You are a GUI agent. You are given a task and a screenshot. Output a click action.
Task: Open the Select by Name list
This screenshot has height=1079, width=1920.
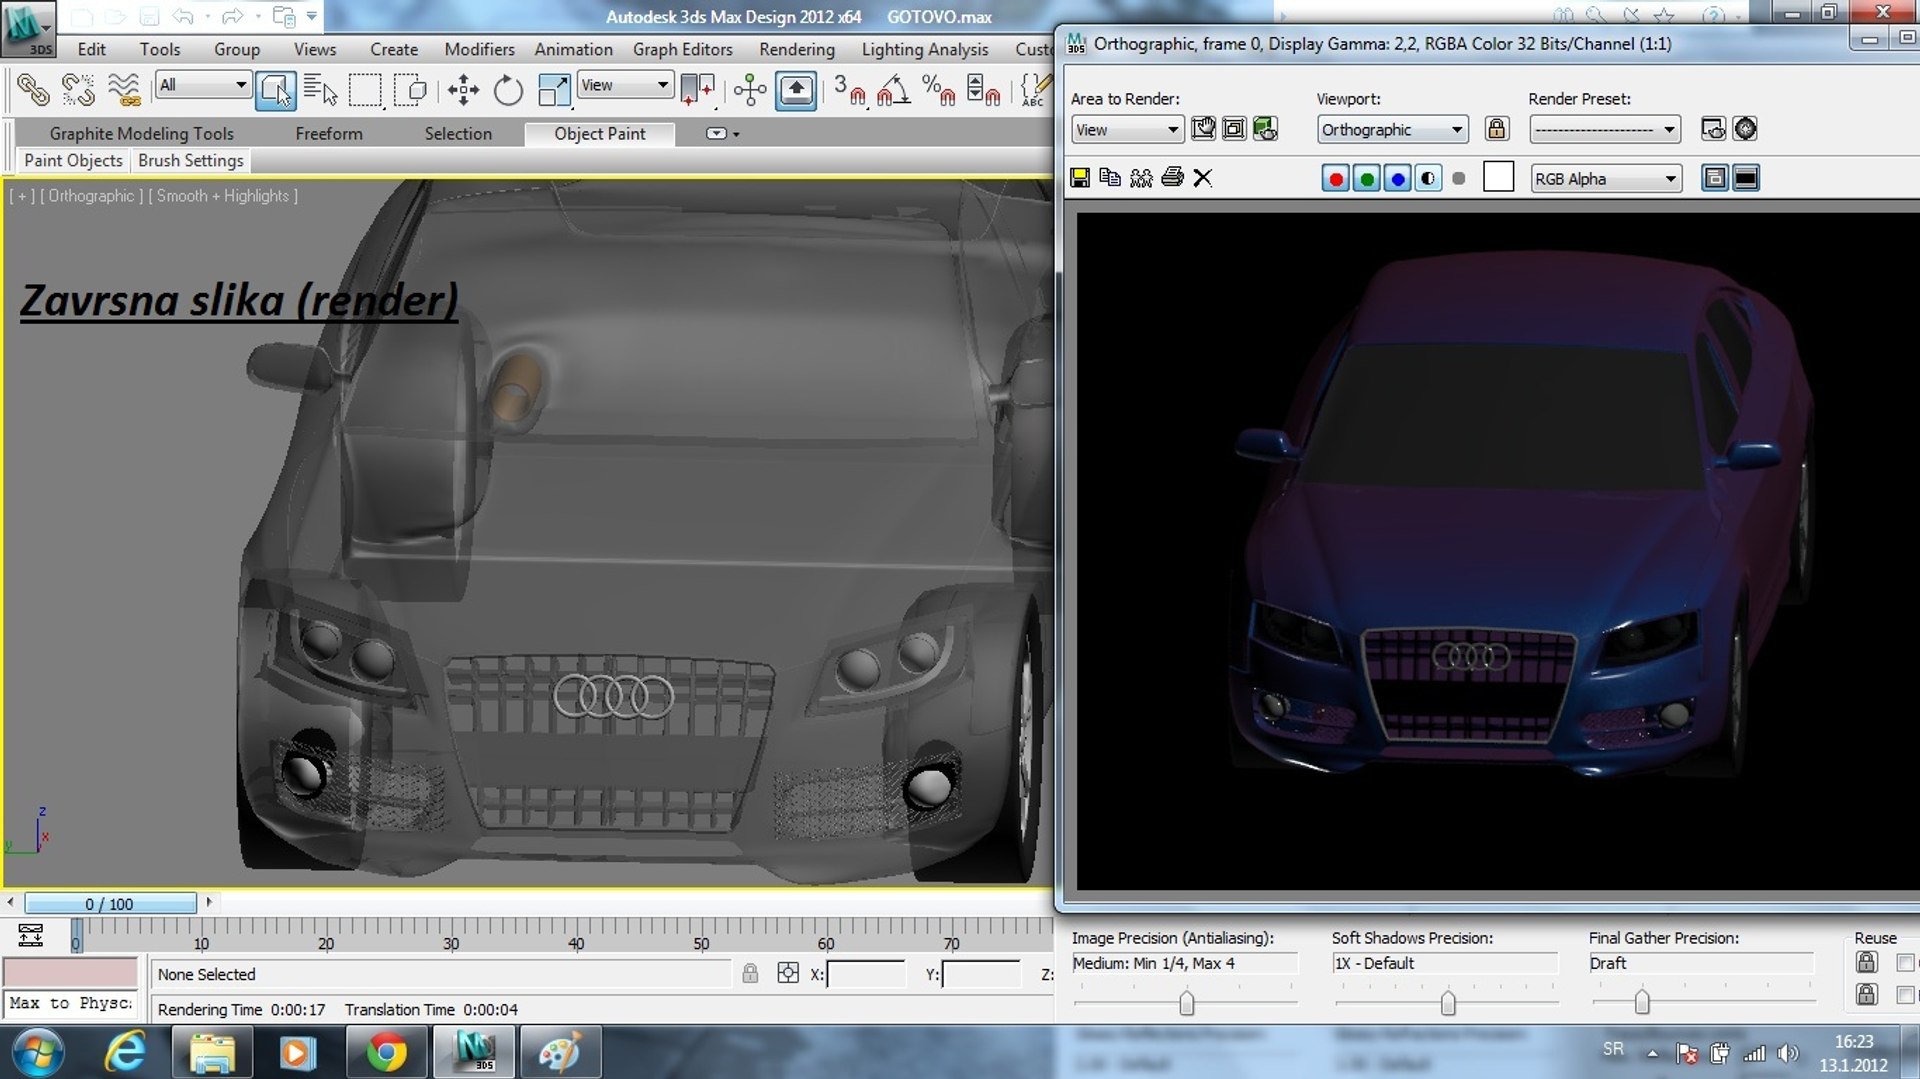(320, 90)
